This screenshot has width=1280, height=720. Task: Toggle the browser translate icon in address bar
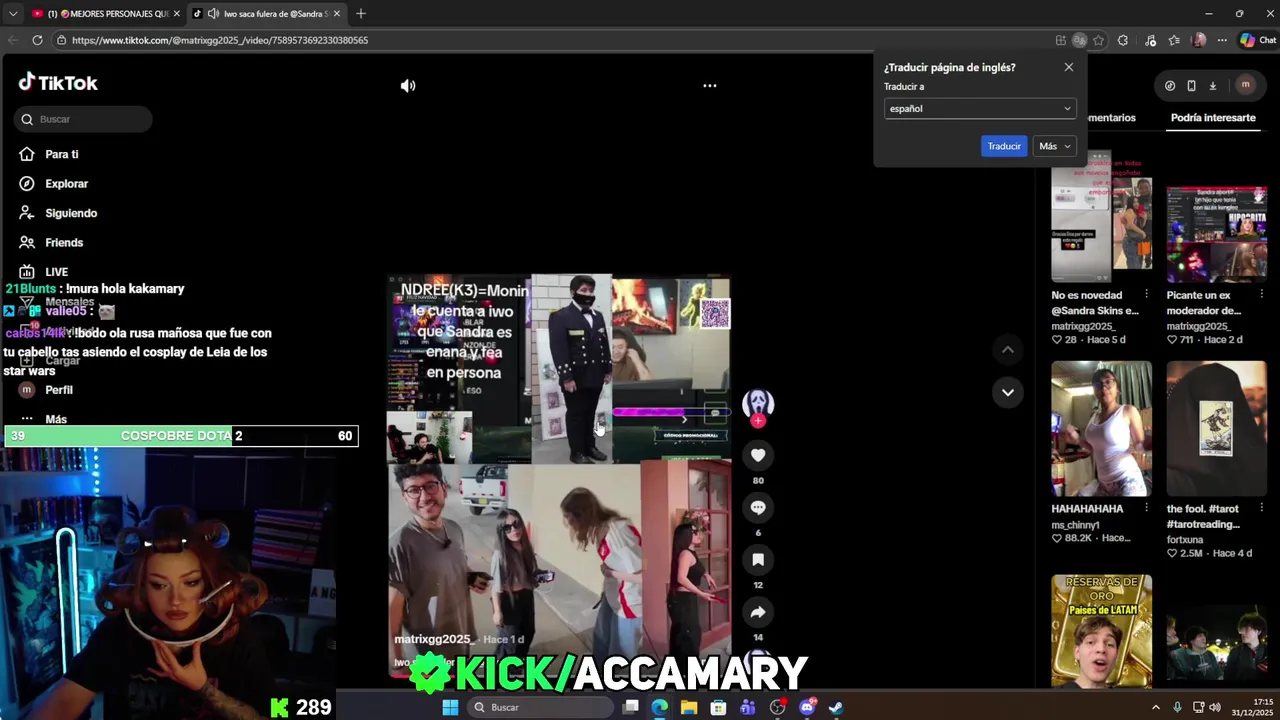tap(1080, 40)
